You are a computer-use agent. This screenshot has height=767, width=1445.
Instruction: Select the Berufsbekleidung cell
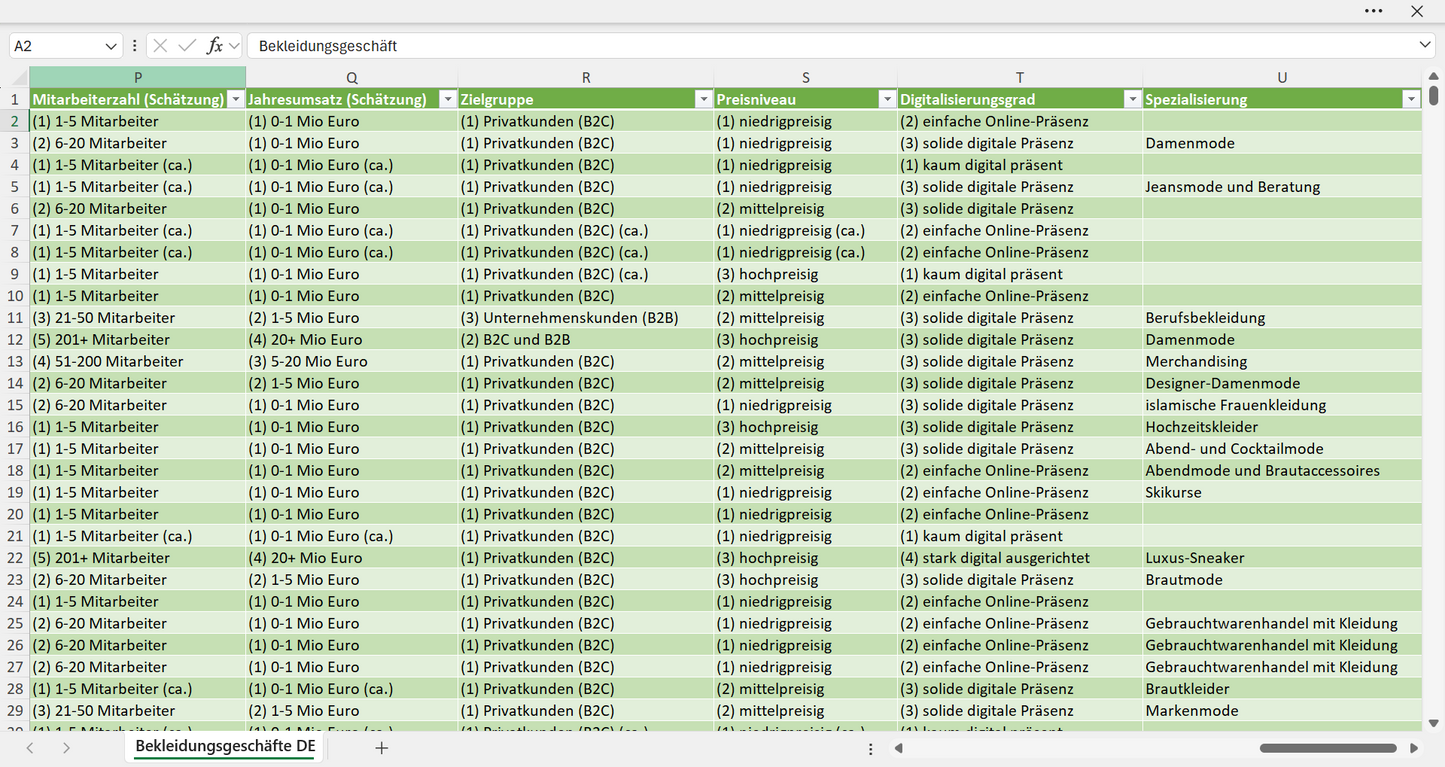tap(1282, 318)
